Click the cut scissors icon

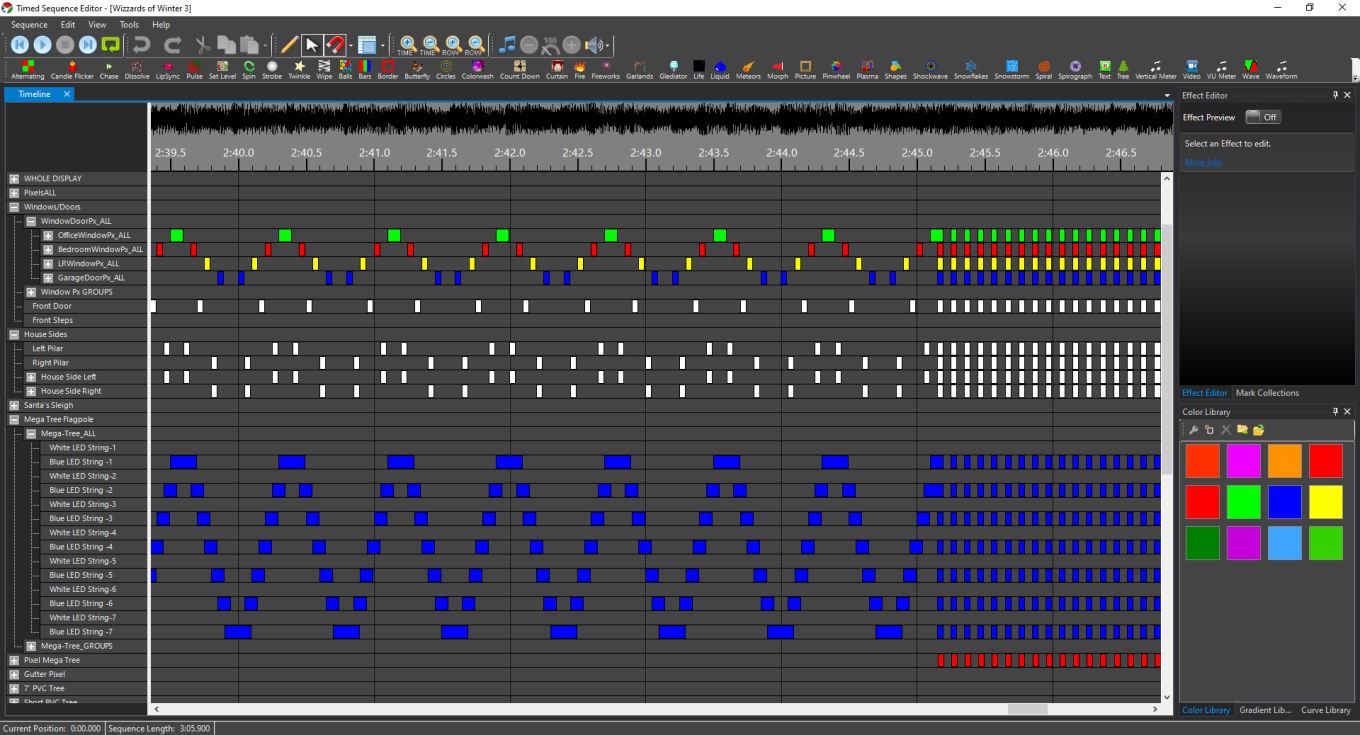click(202, 45)
